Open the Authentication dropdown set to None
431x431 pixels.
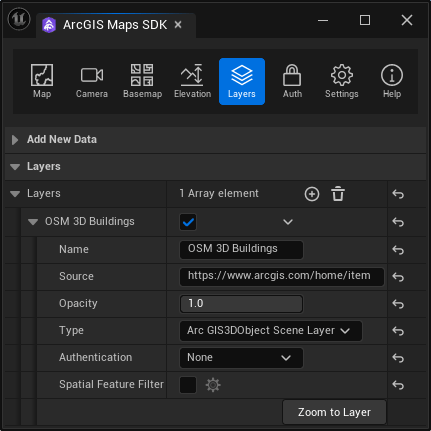coord(241,358)
